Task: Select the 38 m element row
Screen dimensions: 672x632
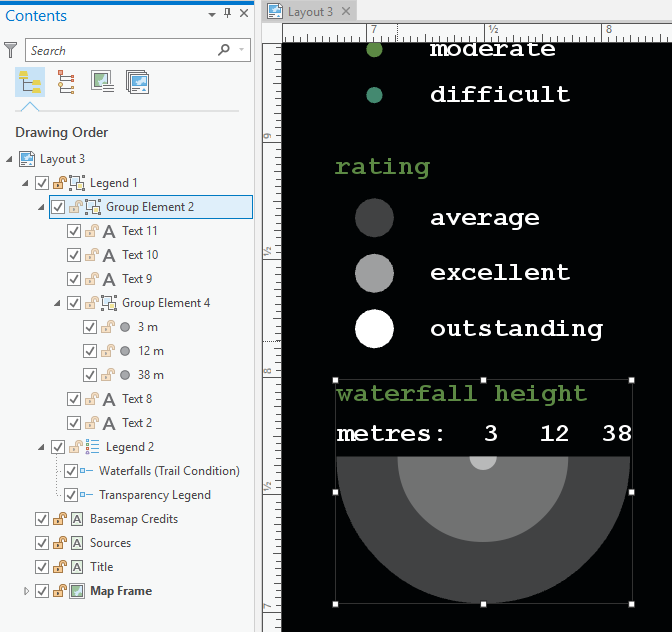Action: 150,375
